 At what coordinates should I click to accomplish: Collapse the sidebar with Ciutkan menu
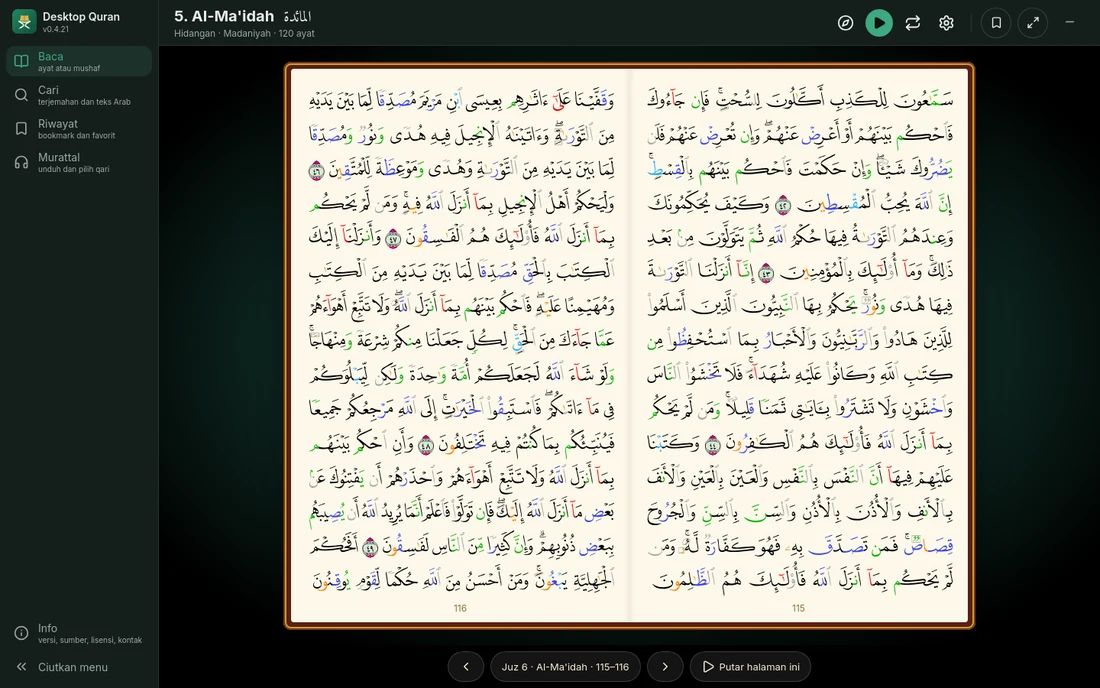pos(79,667)
